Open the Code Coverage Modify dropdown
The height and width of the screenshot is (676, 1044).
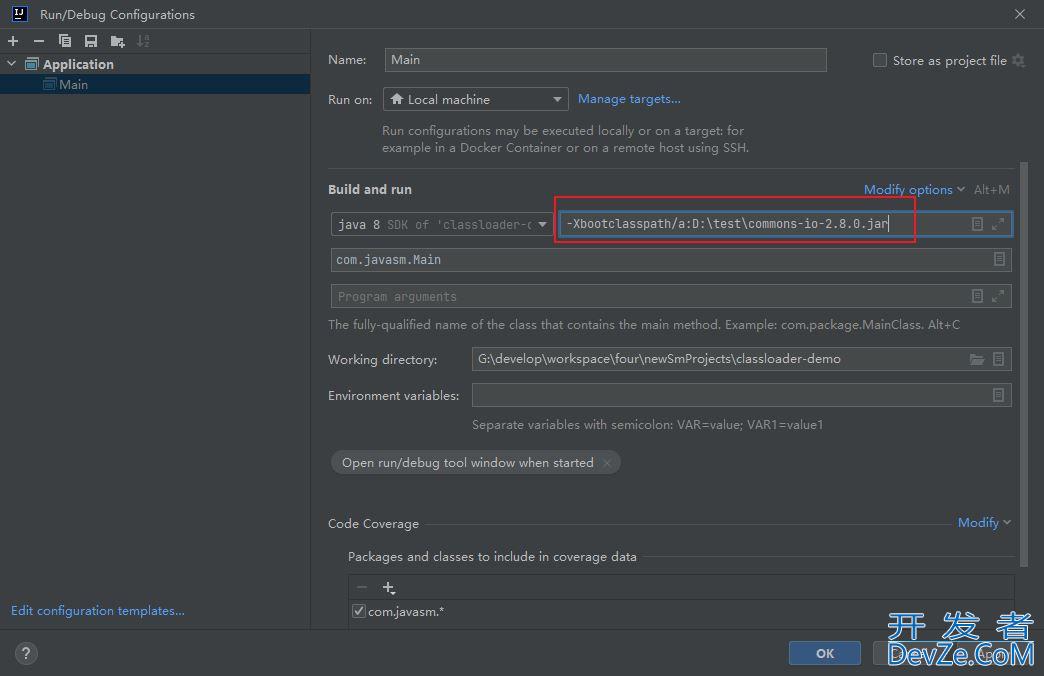984,523
